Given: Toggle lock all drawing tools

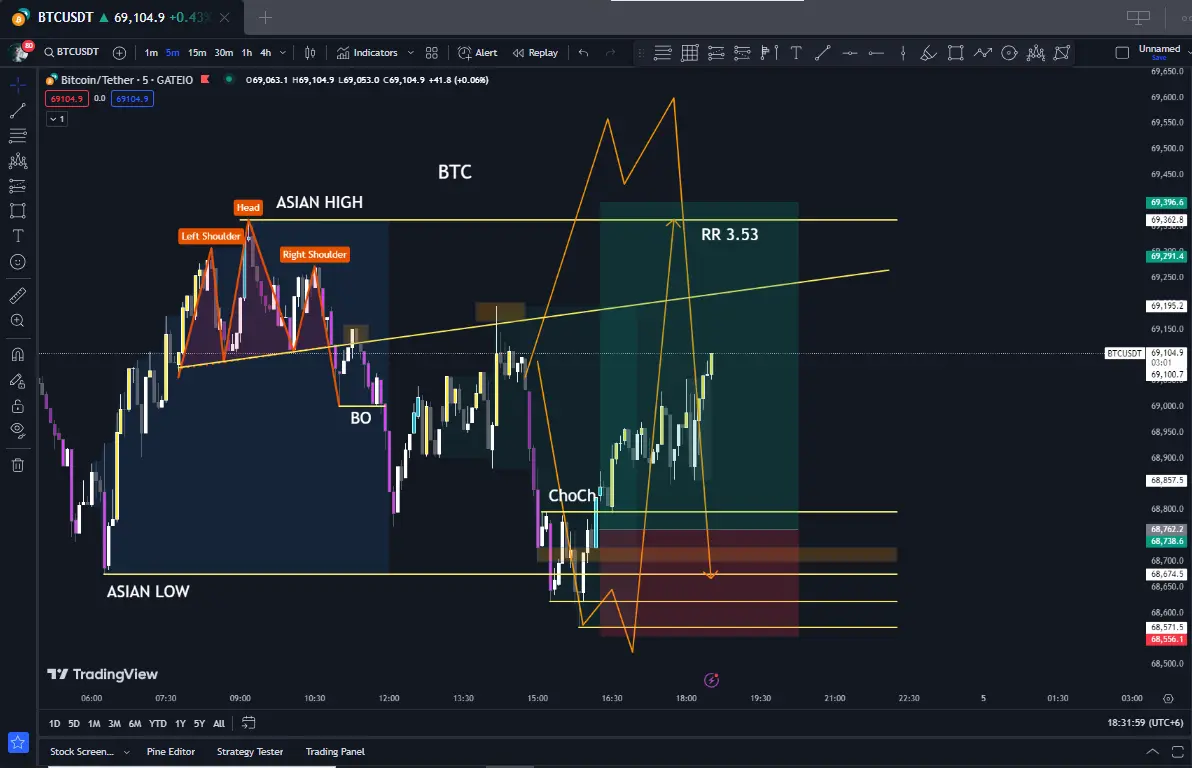Looking at the screenshot, I should [17, 405].
